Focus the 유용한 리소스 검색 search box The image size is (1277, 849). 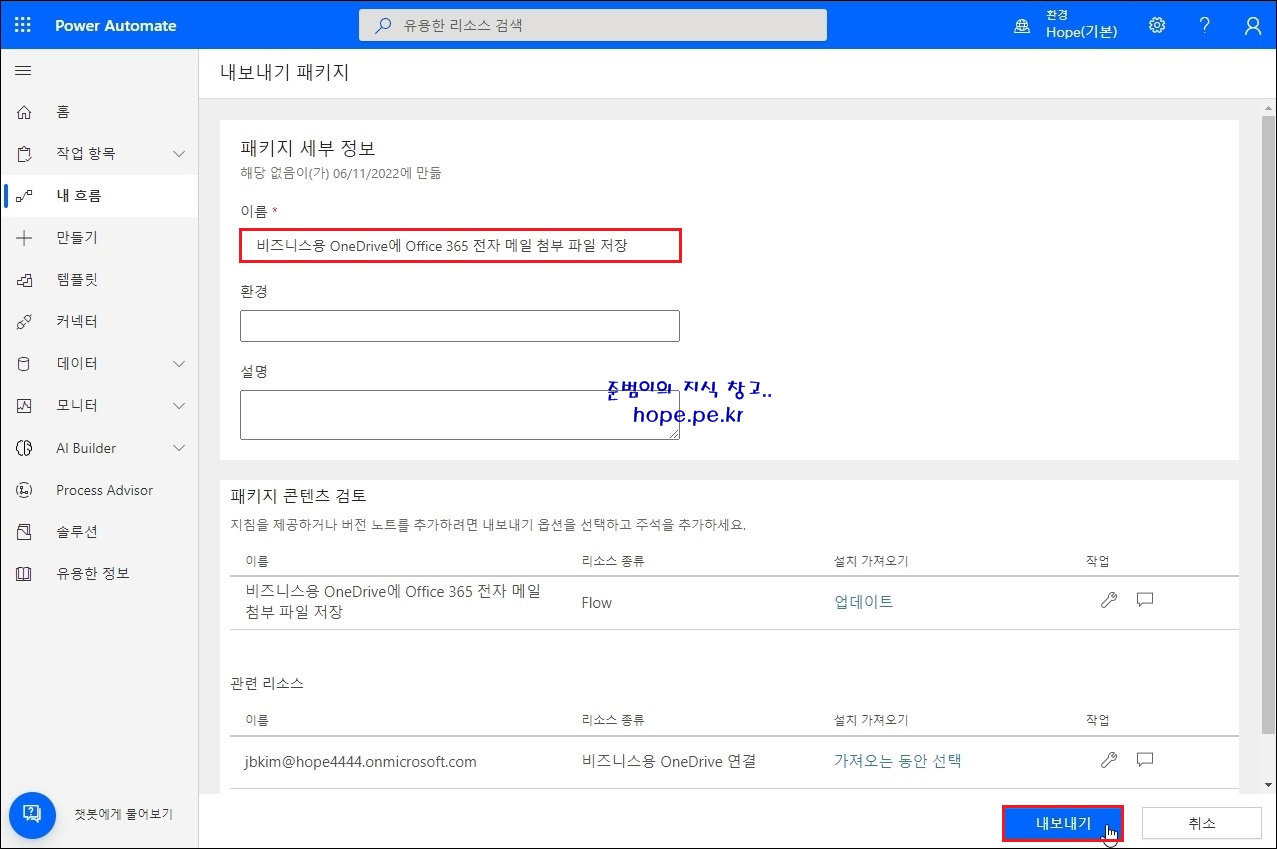click(x=593, y=25)
